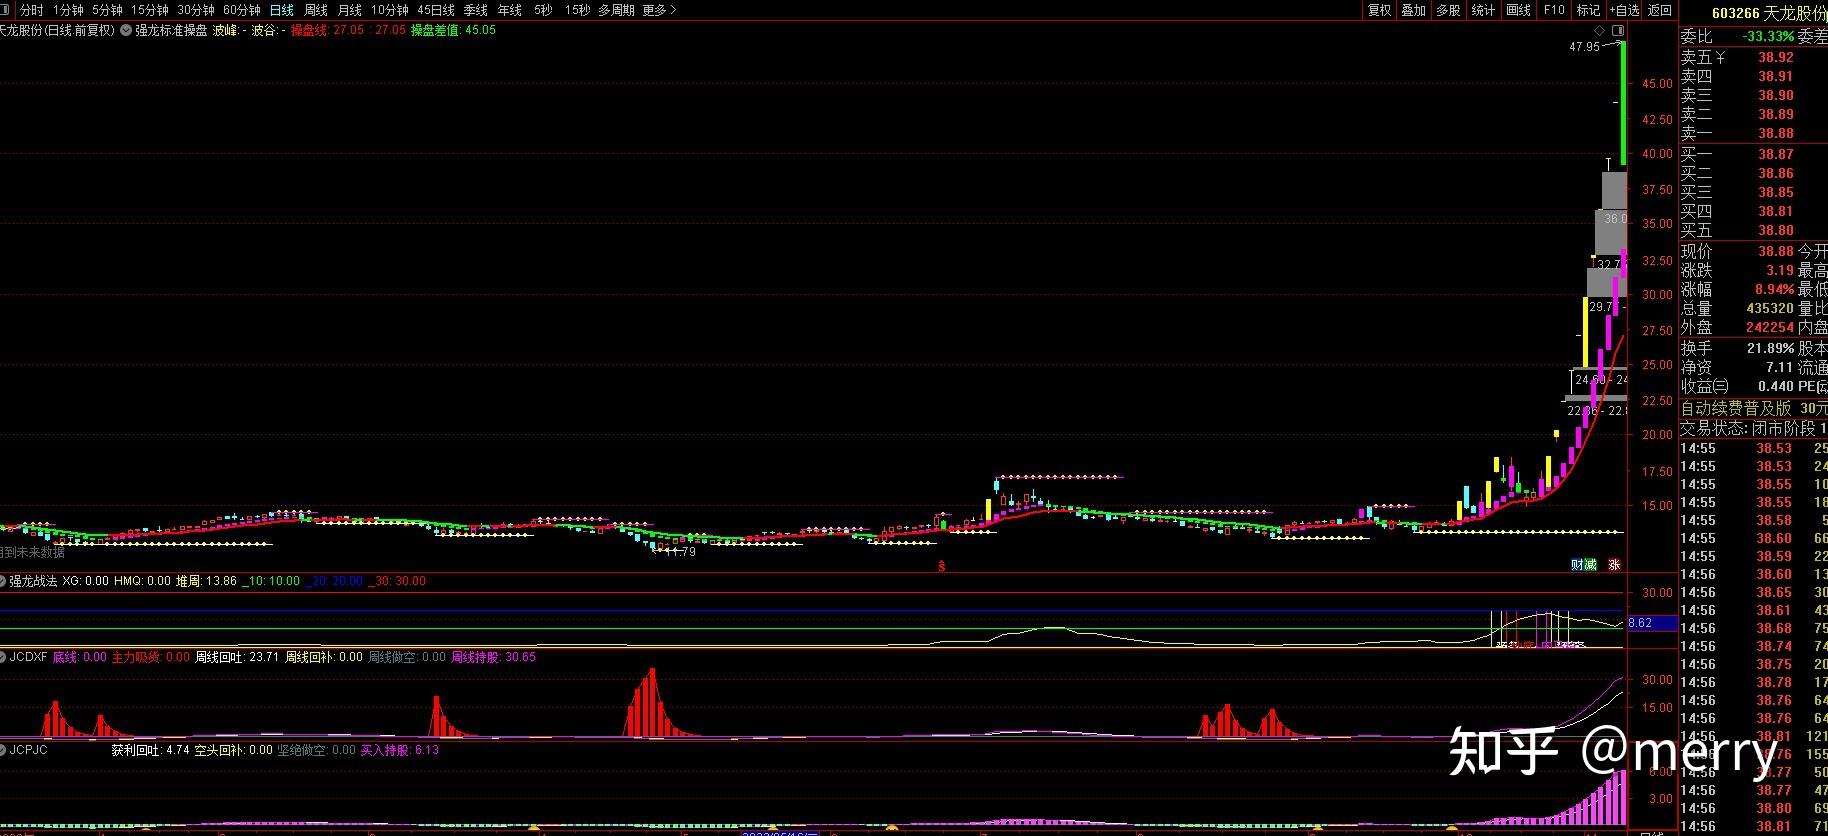Switch to the 季线 quarterly chart
The height and width of the screenshot is (836, 1828).
tap(476, 10)
